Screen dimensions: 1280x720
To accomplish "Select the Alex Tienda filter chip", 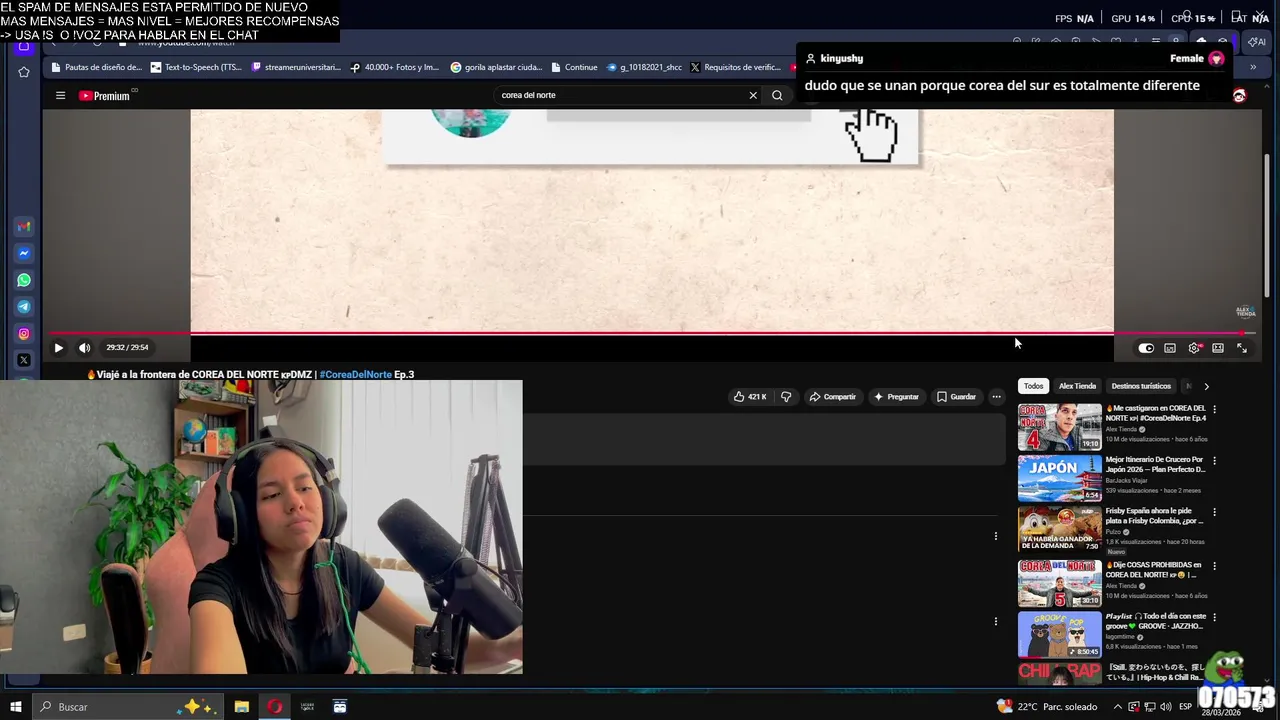I will coord(1077,386).
